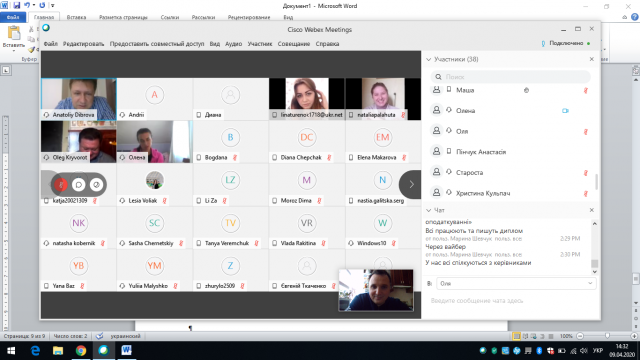Open the Справка menu
Viewport: 640px width, 360px height.
click(327, 44)
